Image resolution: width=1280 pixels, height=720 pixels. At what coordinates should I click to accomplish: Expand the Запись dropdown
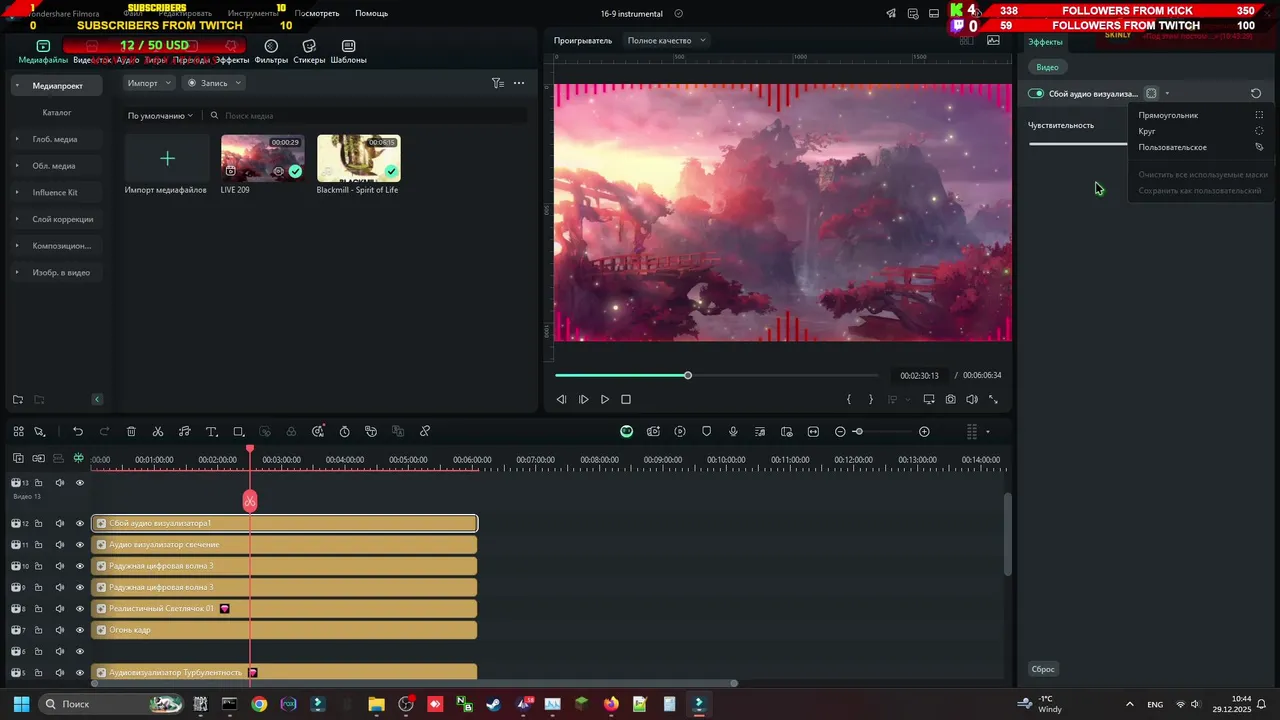[212, 83]
